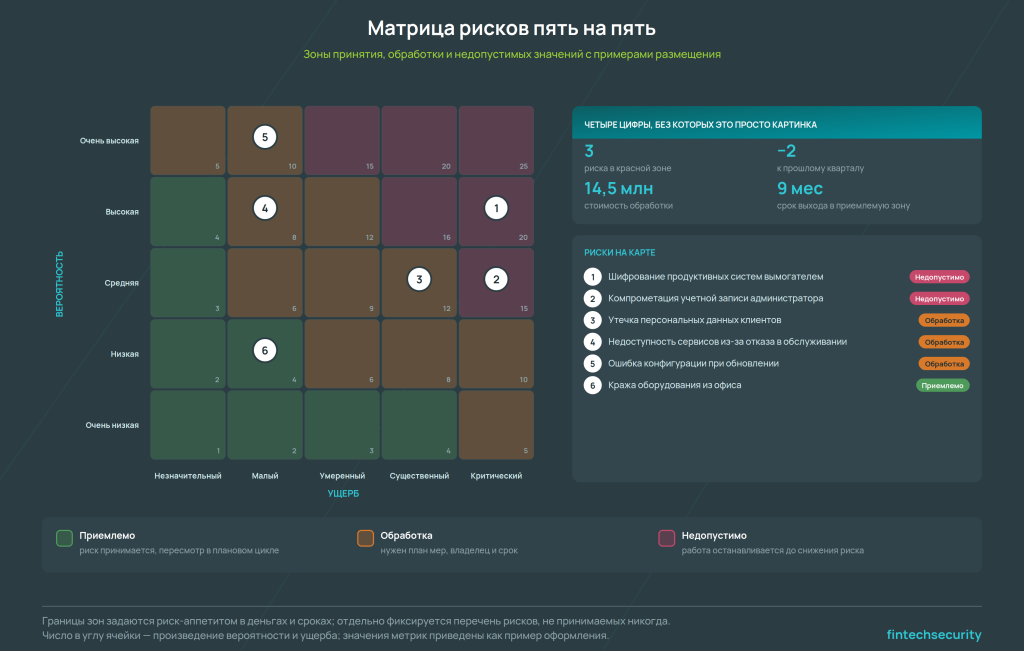Click list number badge 5 beside Ошибка конфигурации
The height and width of the screenshot is (651, 1024).
tap(592, 364)
